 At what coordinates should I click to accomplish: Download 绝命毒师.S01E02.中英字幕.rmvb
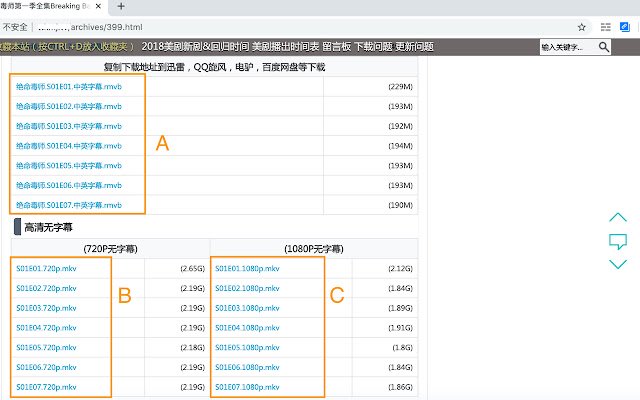(69, 106)
